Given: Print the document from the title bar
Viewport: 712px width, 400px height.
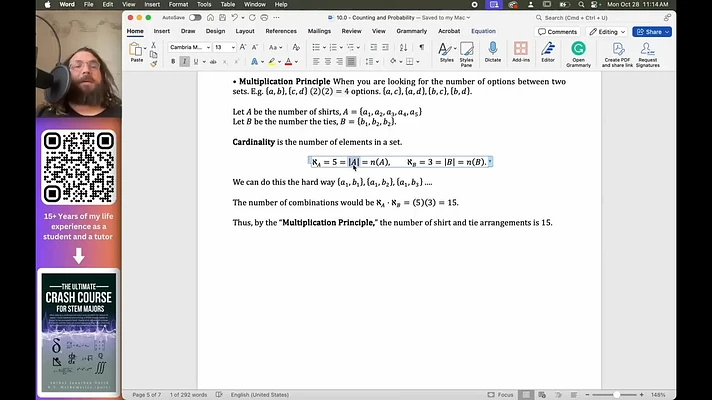Looking at the screenshot, I should (264, 18).
